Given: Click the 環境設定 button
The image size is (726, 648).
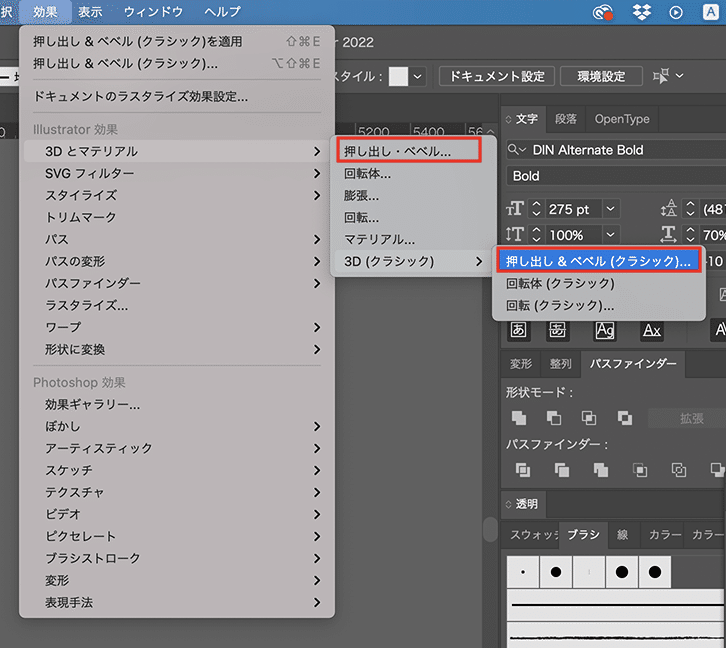Looking at the screenshot, I should [x=601, y=76].
